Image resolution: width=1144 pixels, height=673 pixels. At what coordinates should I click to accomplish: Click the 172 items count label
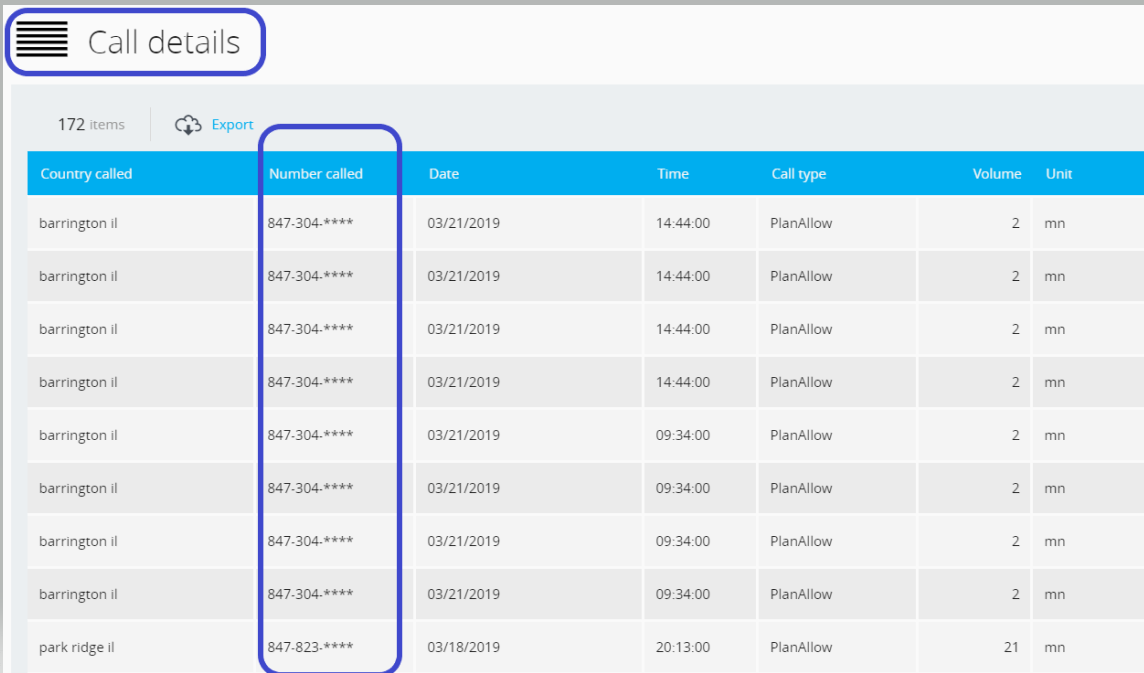(x=91, y=125)
